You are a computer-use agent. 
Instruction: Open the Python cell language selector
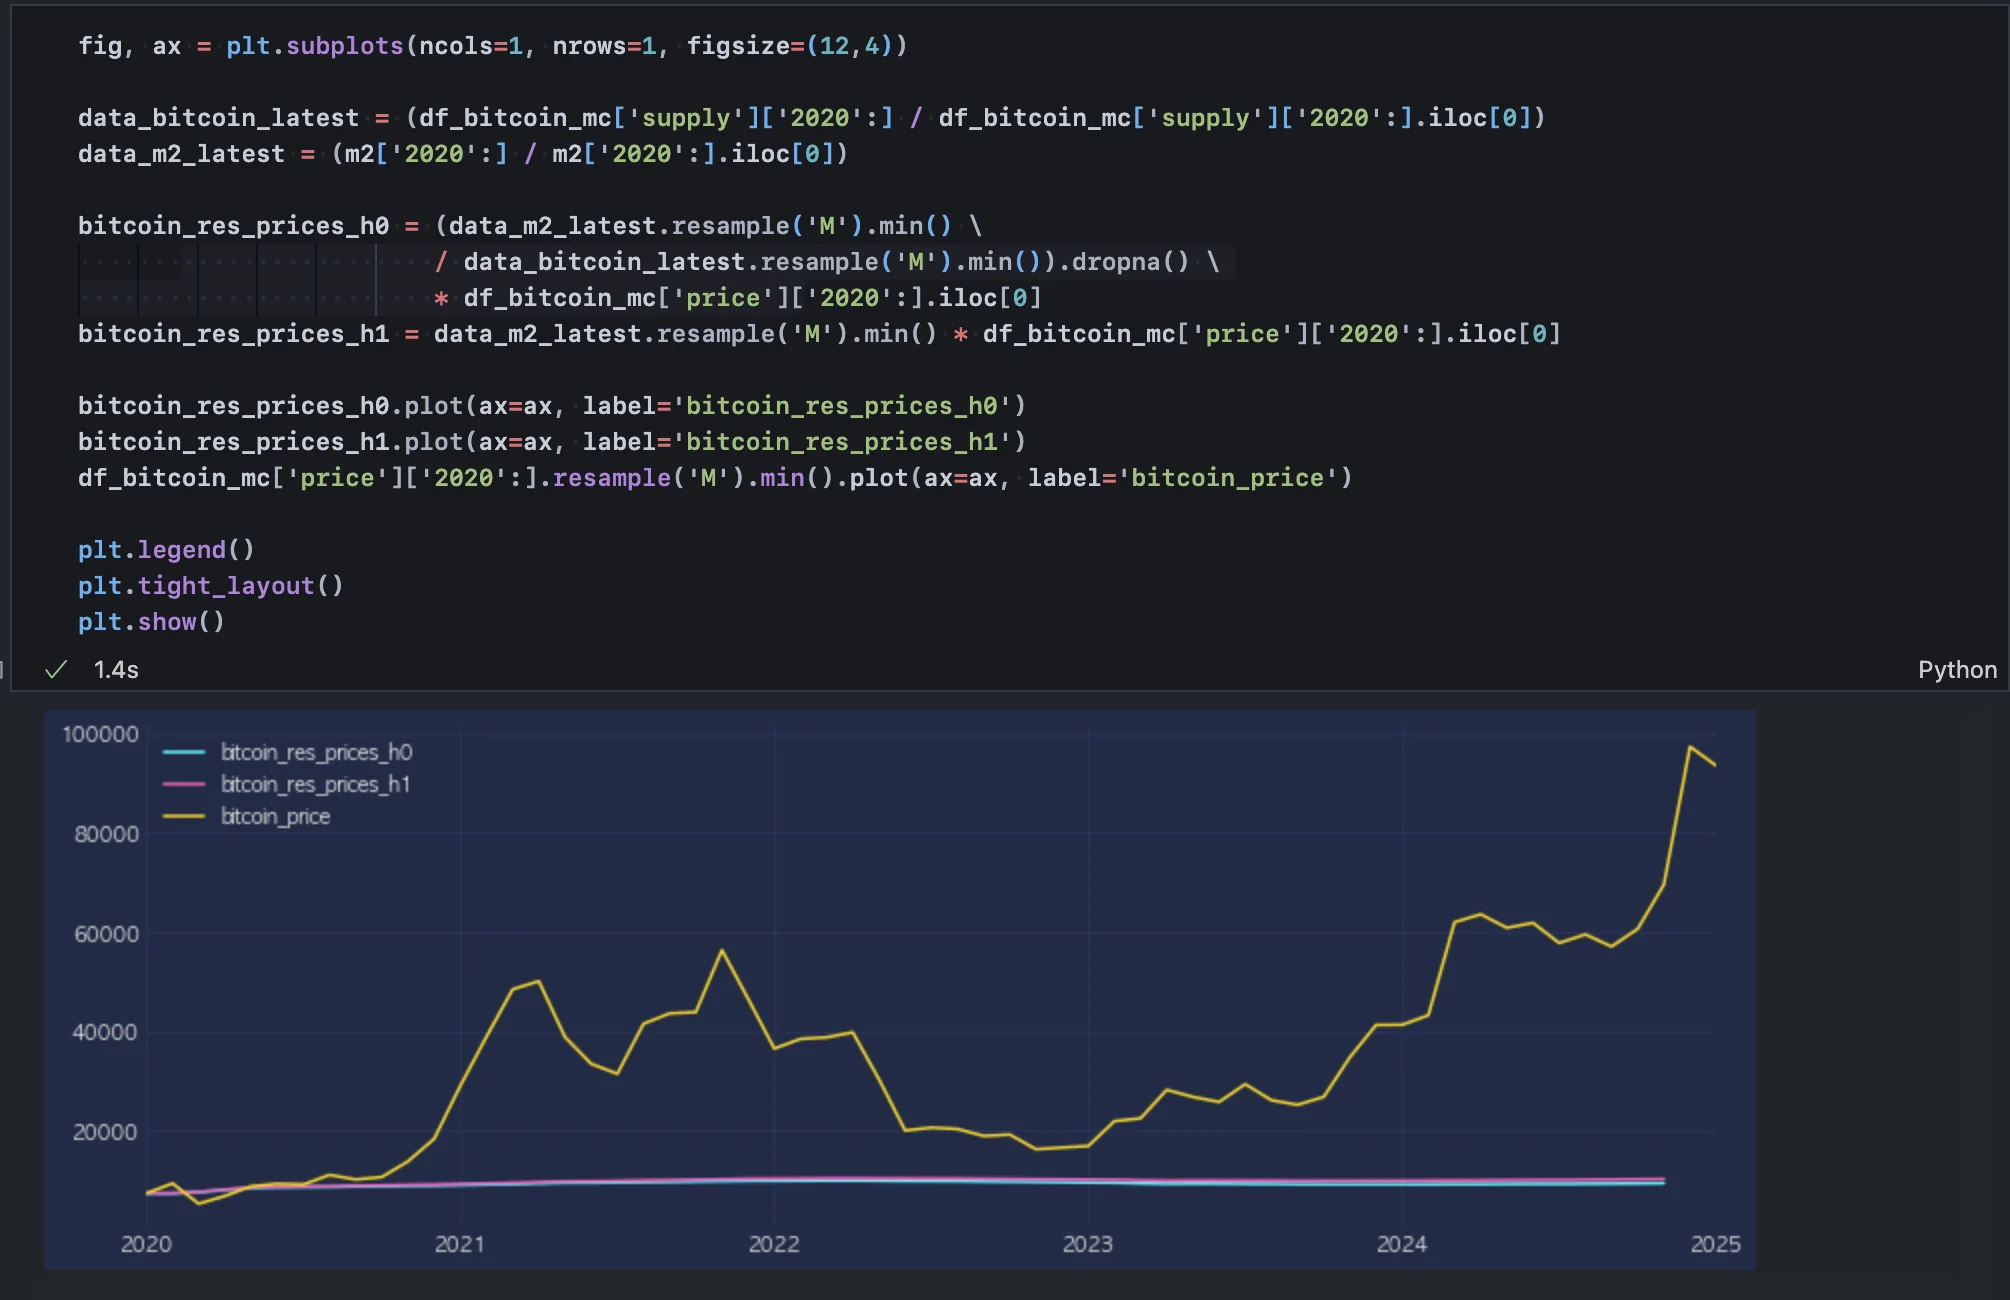click(1956, 670)
